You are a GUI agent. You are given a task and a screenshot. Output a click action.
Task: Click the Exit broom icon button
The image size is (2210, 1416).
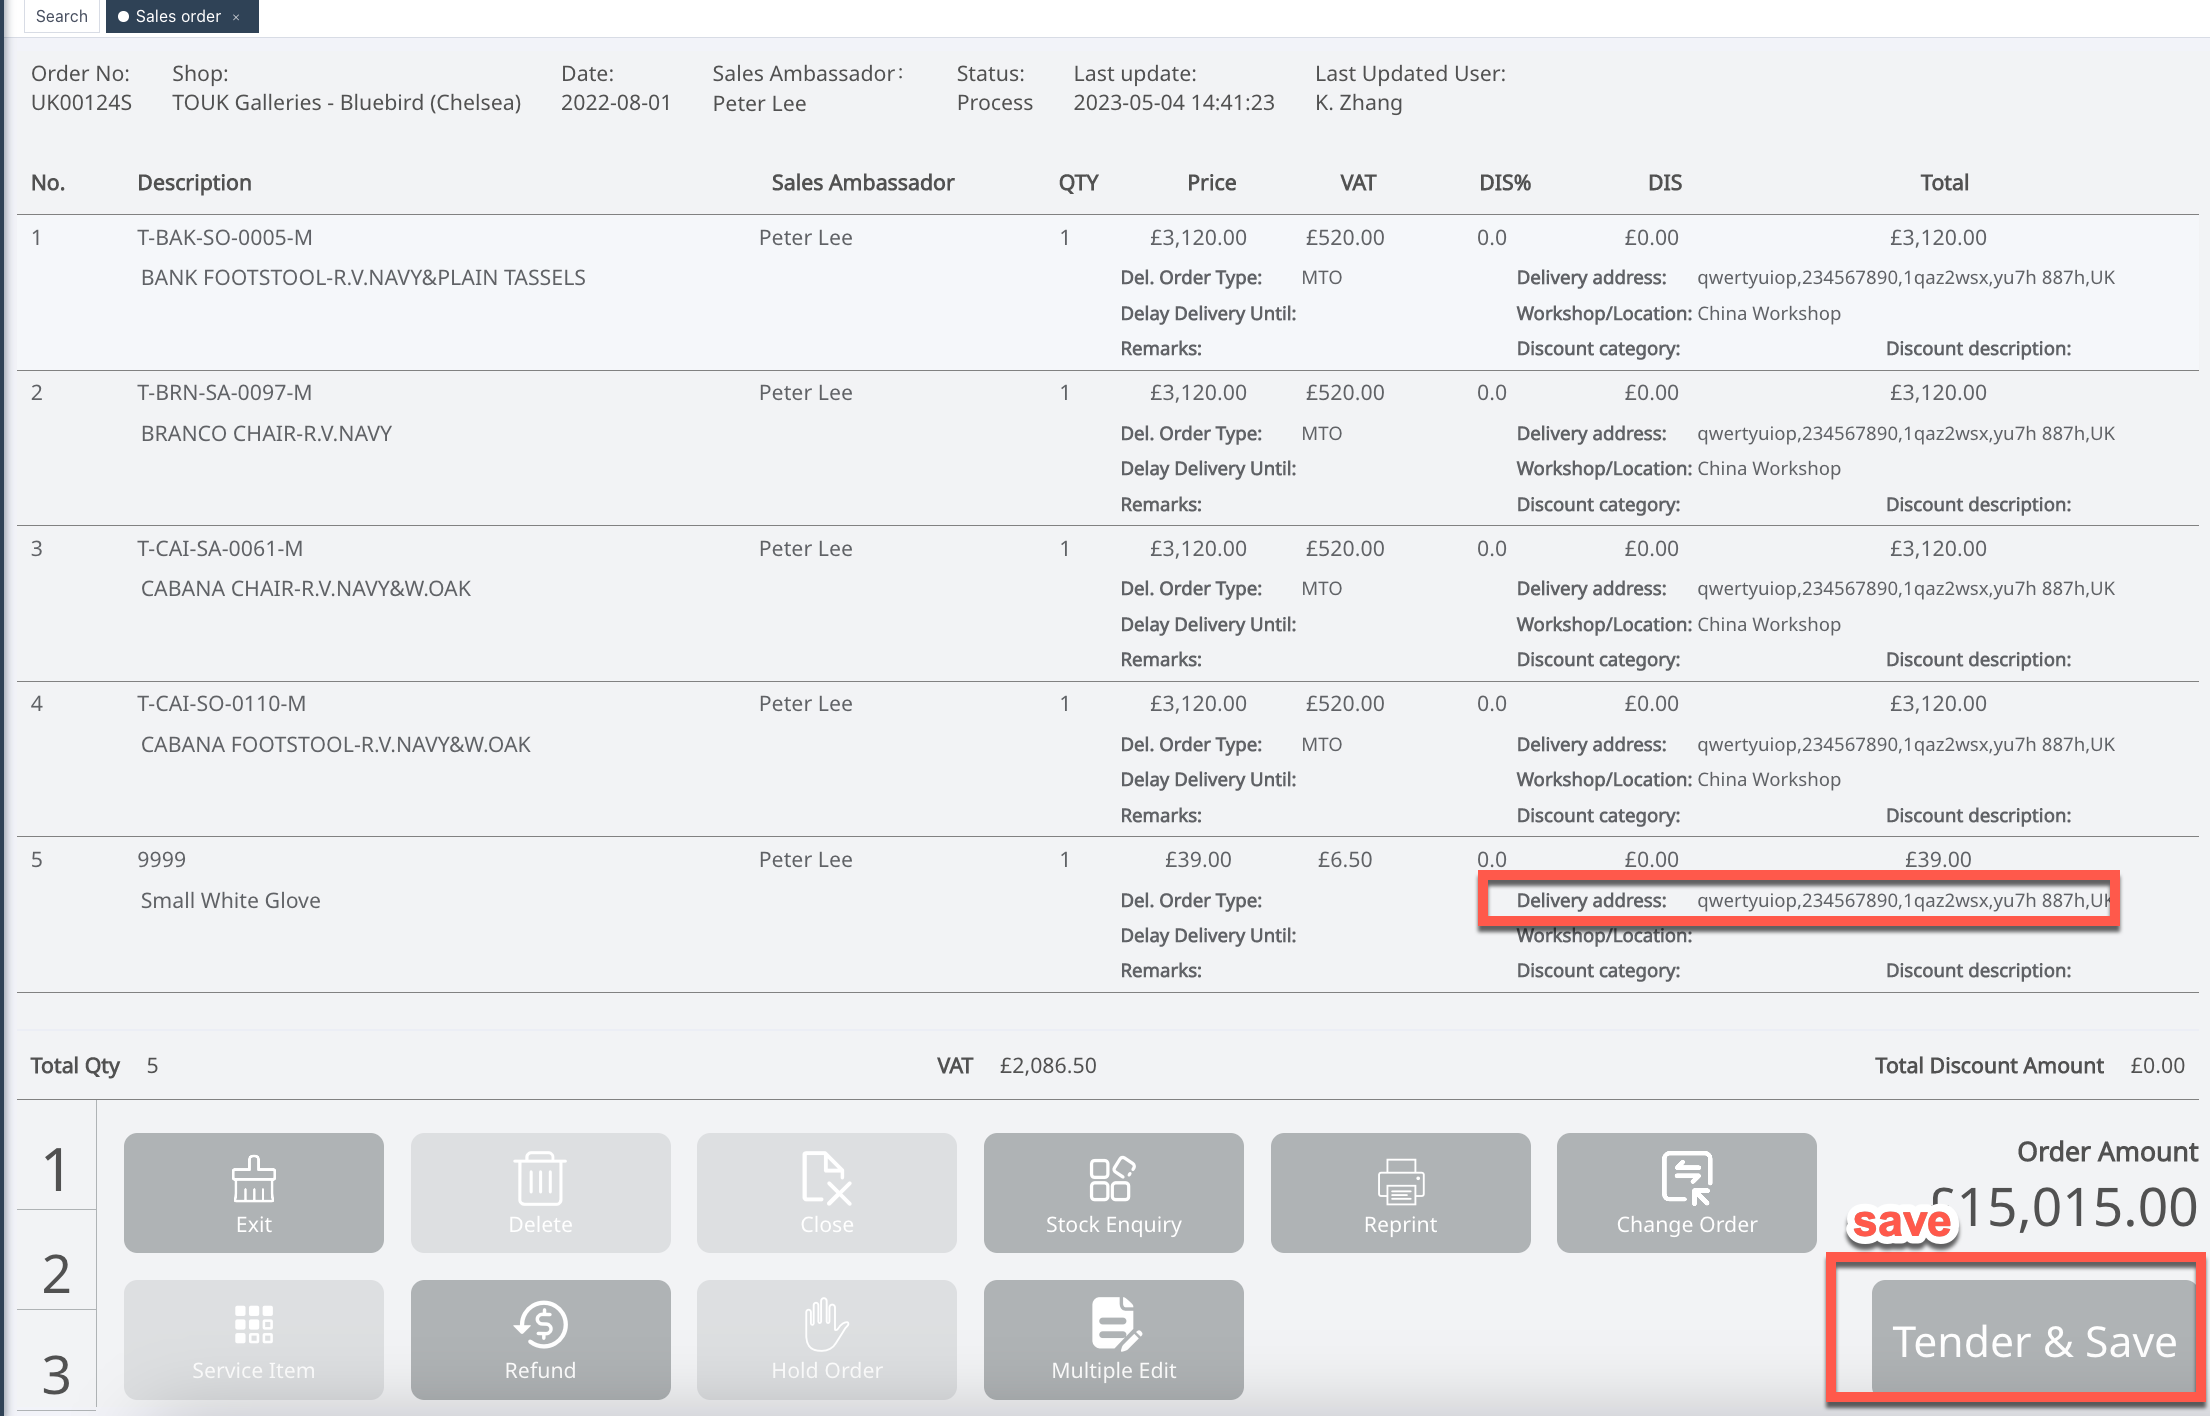[x=253, y=1192]
